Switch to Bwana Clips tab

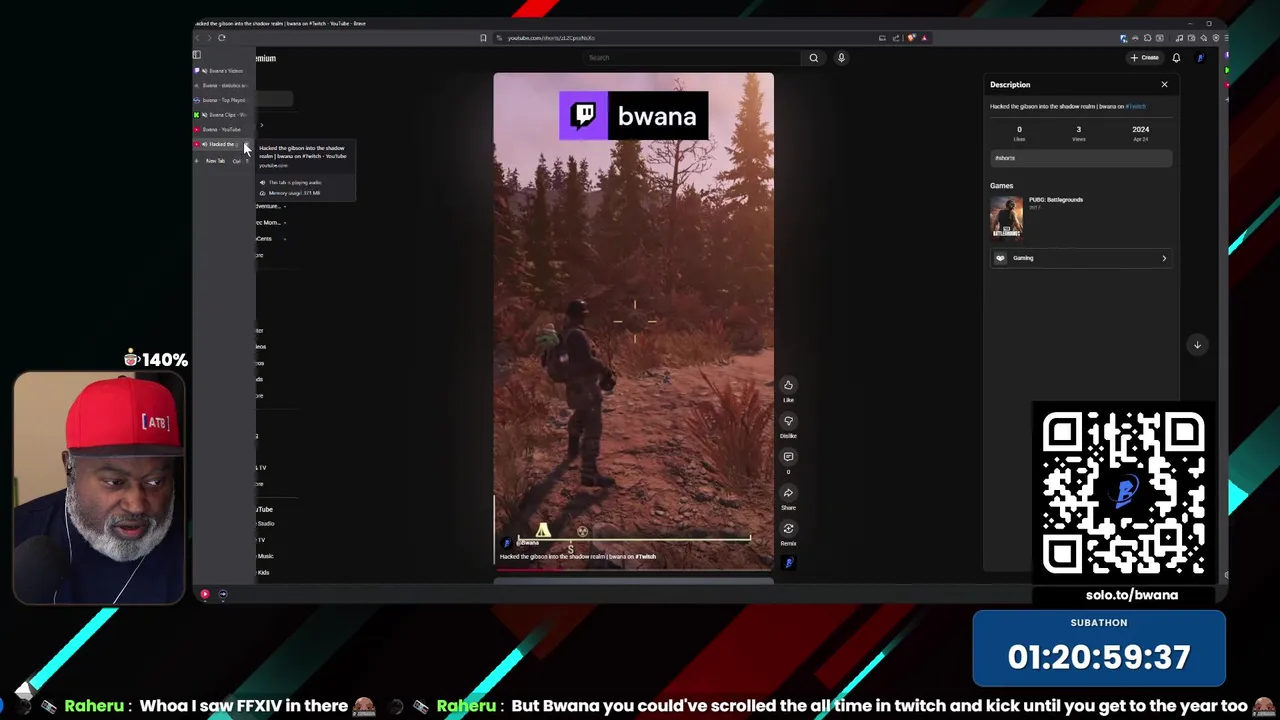[222, 115]
